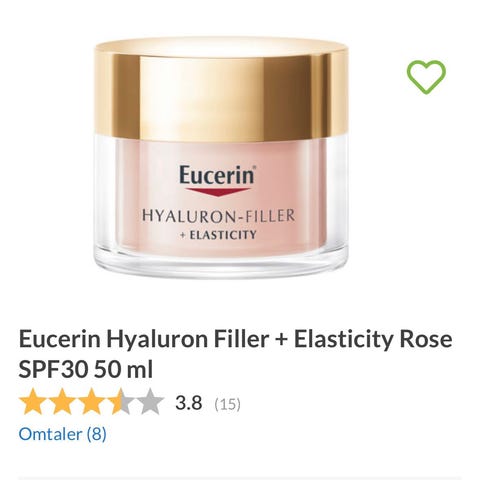Image resolution: width=480 pixels, height=480 pixels.
Task: Click the (15) ratings count
Action: (227, 404)
